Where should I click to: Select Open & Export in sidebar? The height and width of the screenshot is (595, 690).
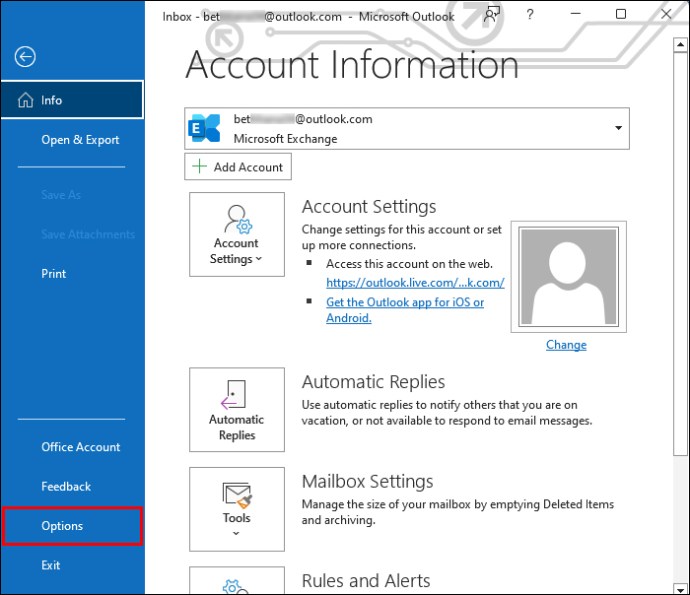80,140
